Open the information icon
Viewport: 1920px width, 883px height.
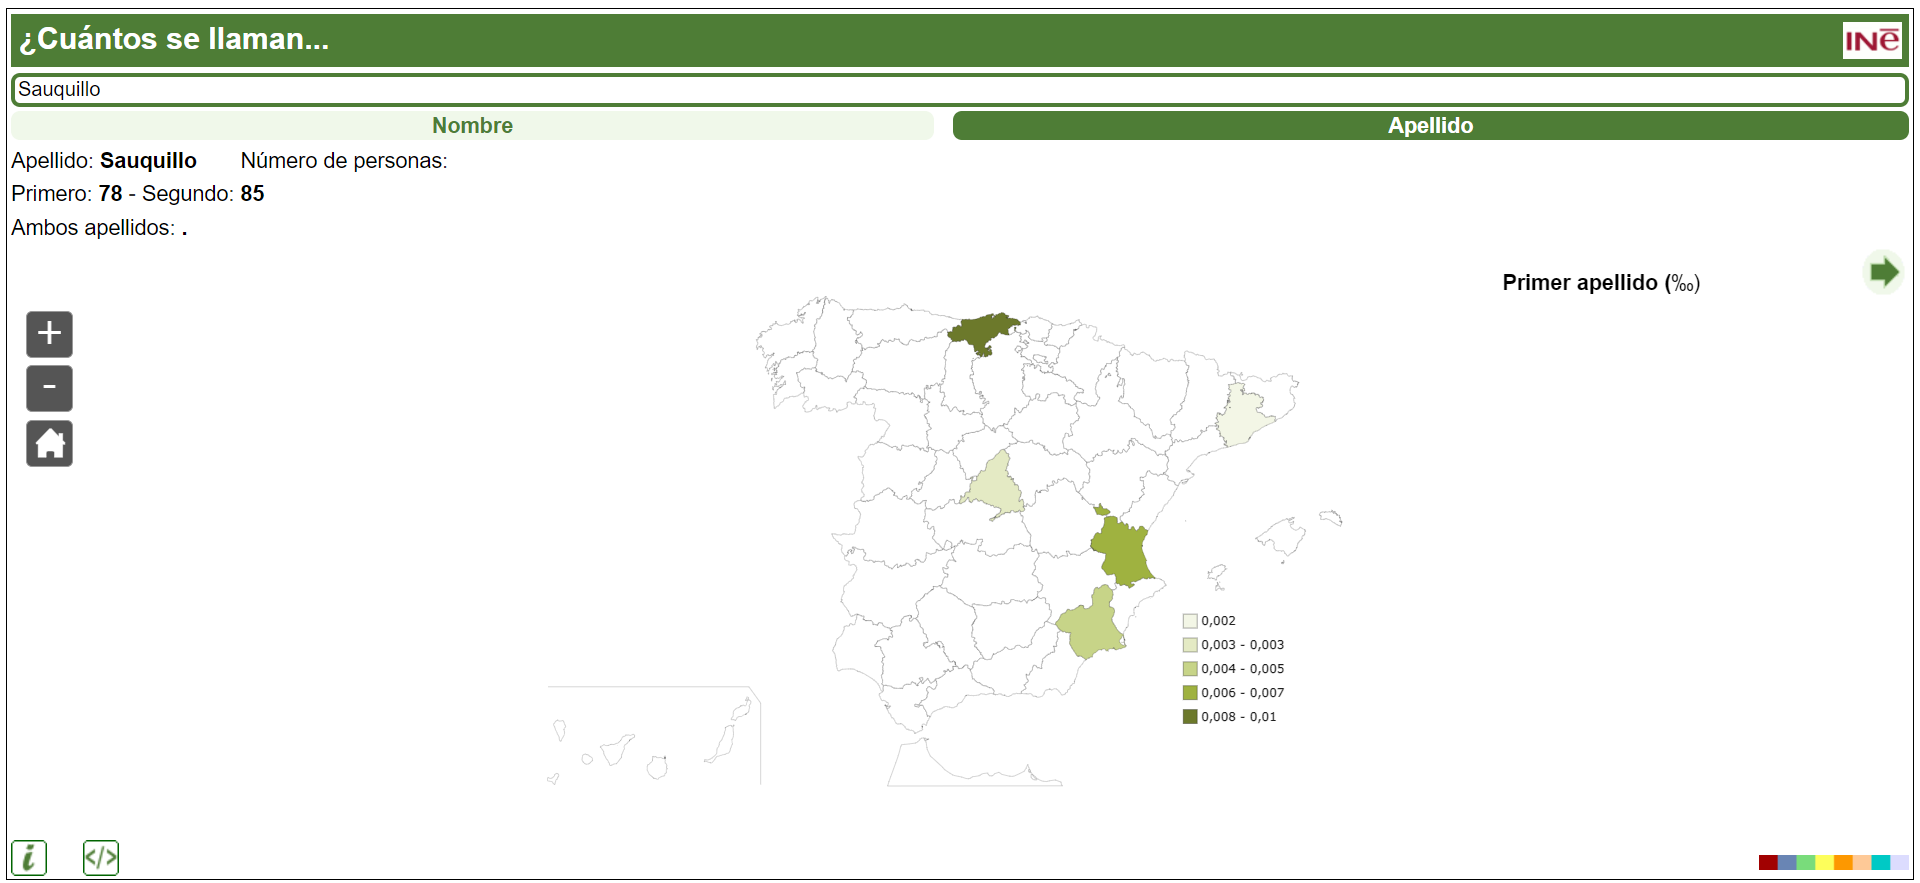pos(29,858)
